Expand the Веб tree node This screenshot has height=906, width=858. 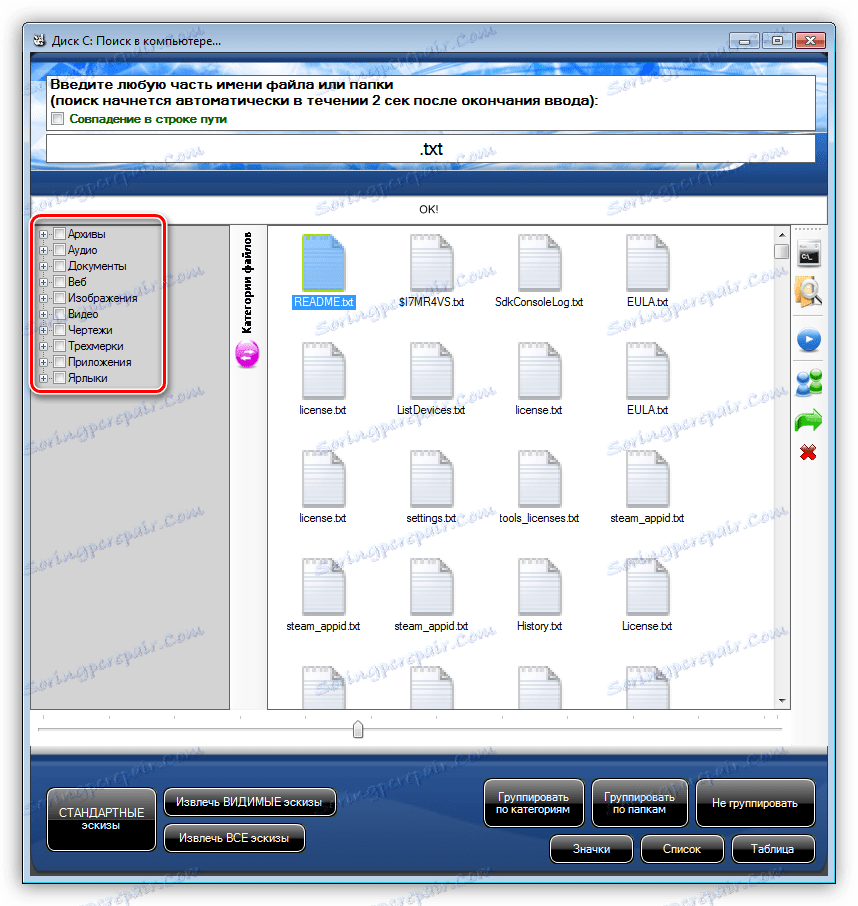coord(43,283)
